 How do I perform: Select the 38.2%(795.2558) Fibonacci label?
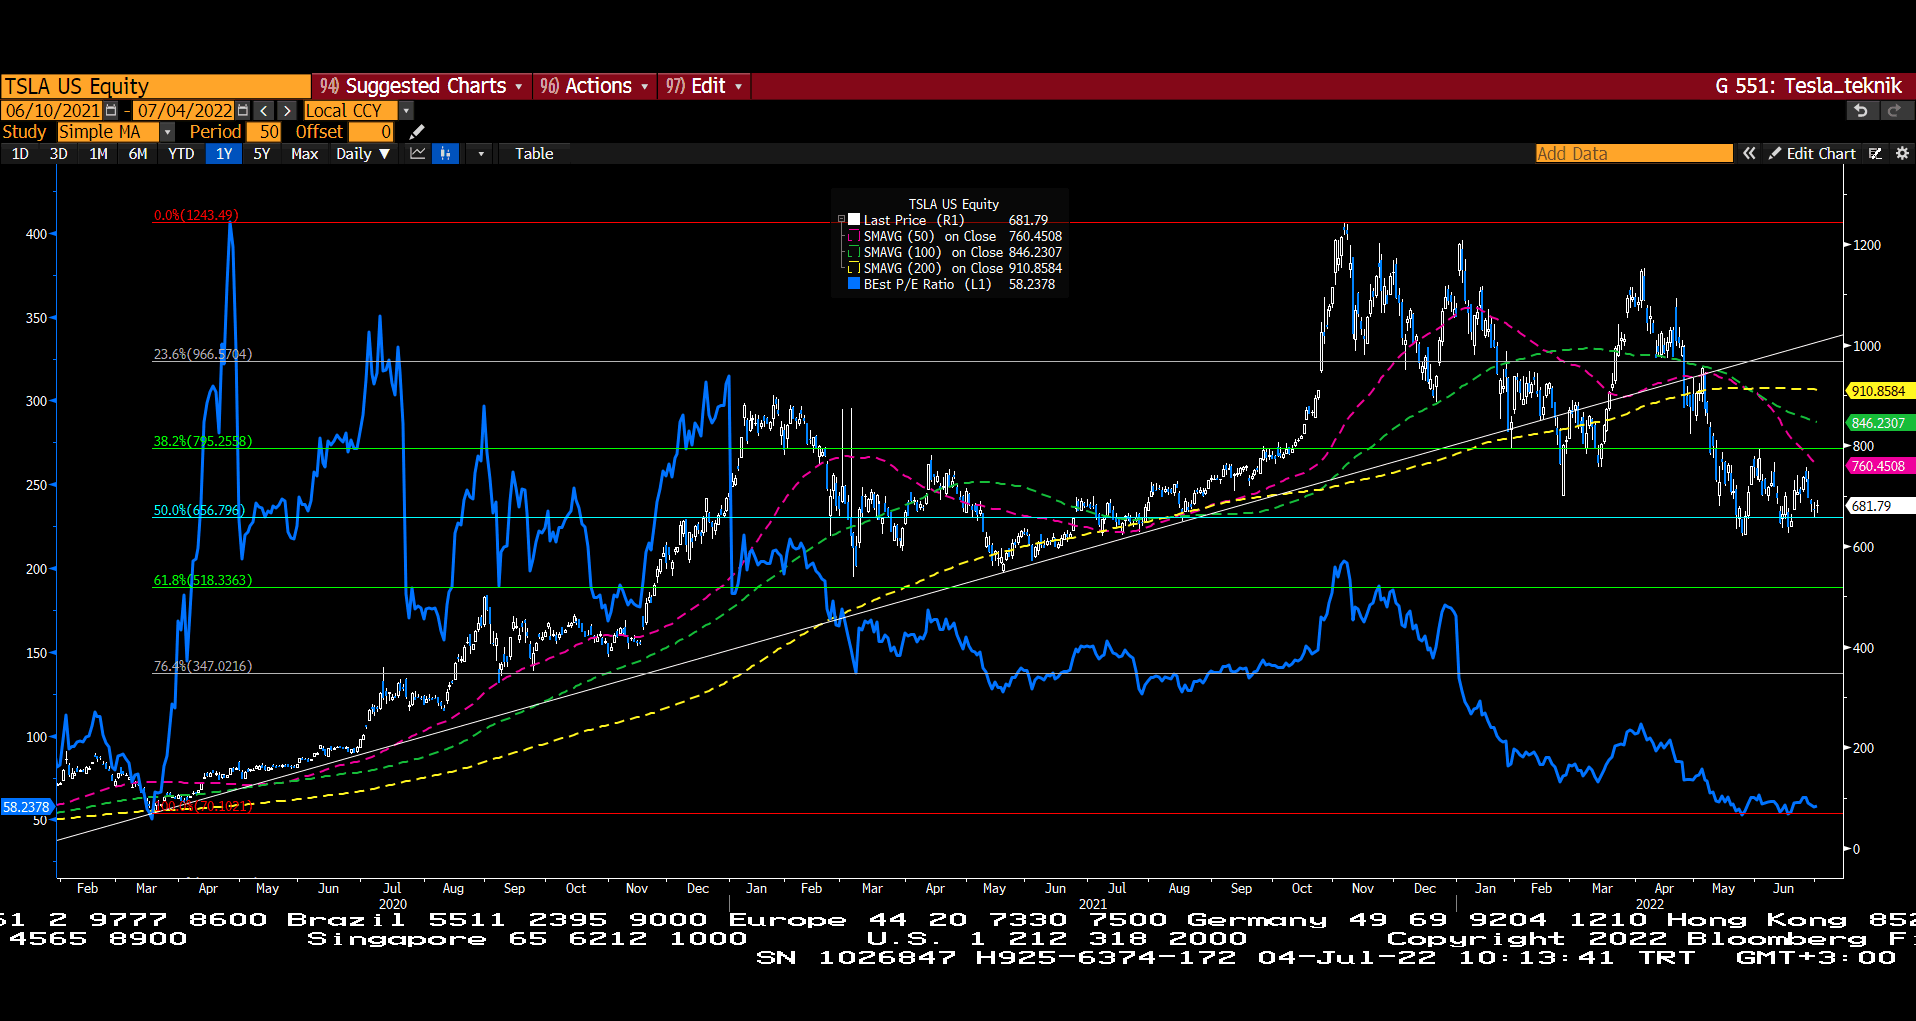tap(203, 442)
